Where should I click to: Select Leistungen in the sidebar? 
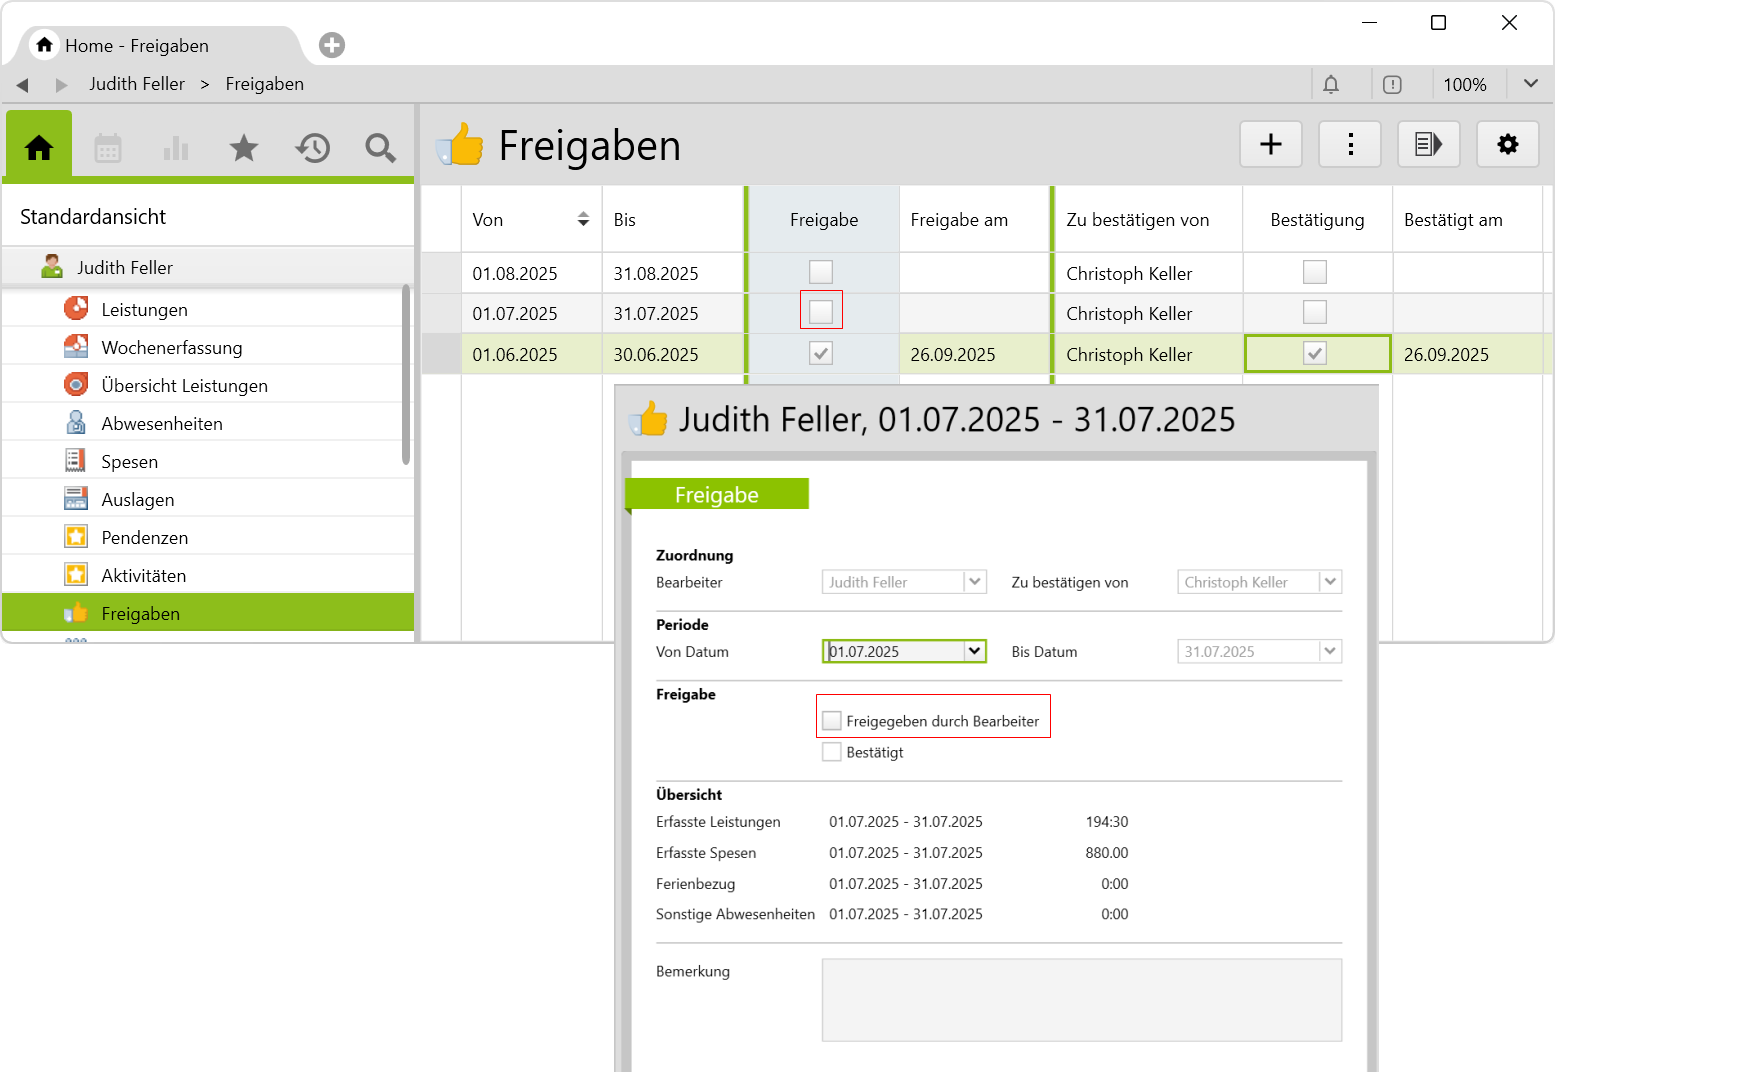pyautogui.click(x=144, y=310)
